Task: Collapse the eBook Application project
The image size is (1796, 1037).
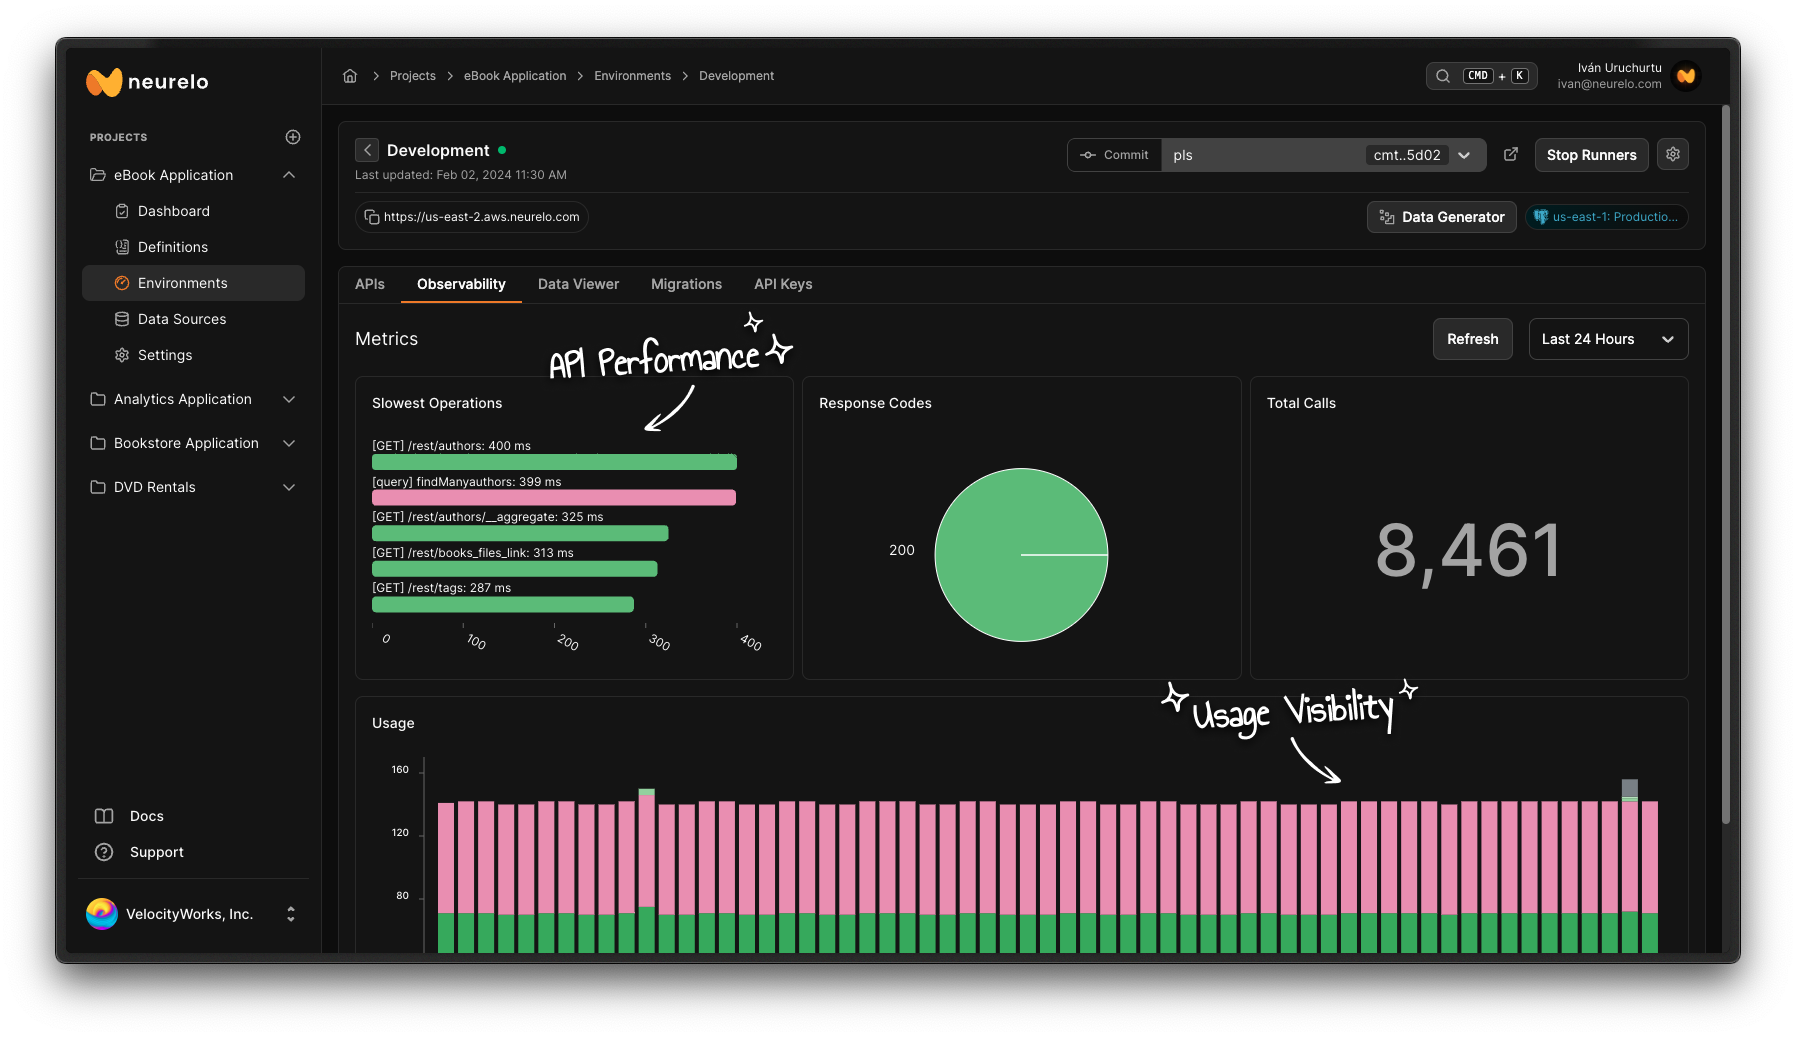Action: coord(289,175)
